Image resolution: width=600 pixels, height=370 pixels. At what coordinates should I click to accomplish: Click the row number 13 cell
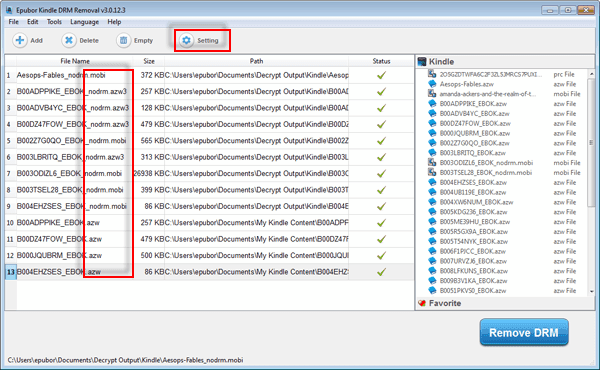point(10,272)
